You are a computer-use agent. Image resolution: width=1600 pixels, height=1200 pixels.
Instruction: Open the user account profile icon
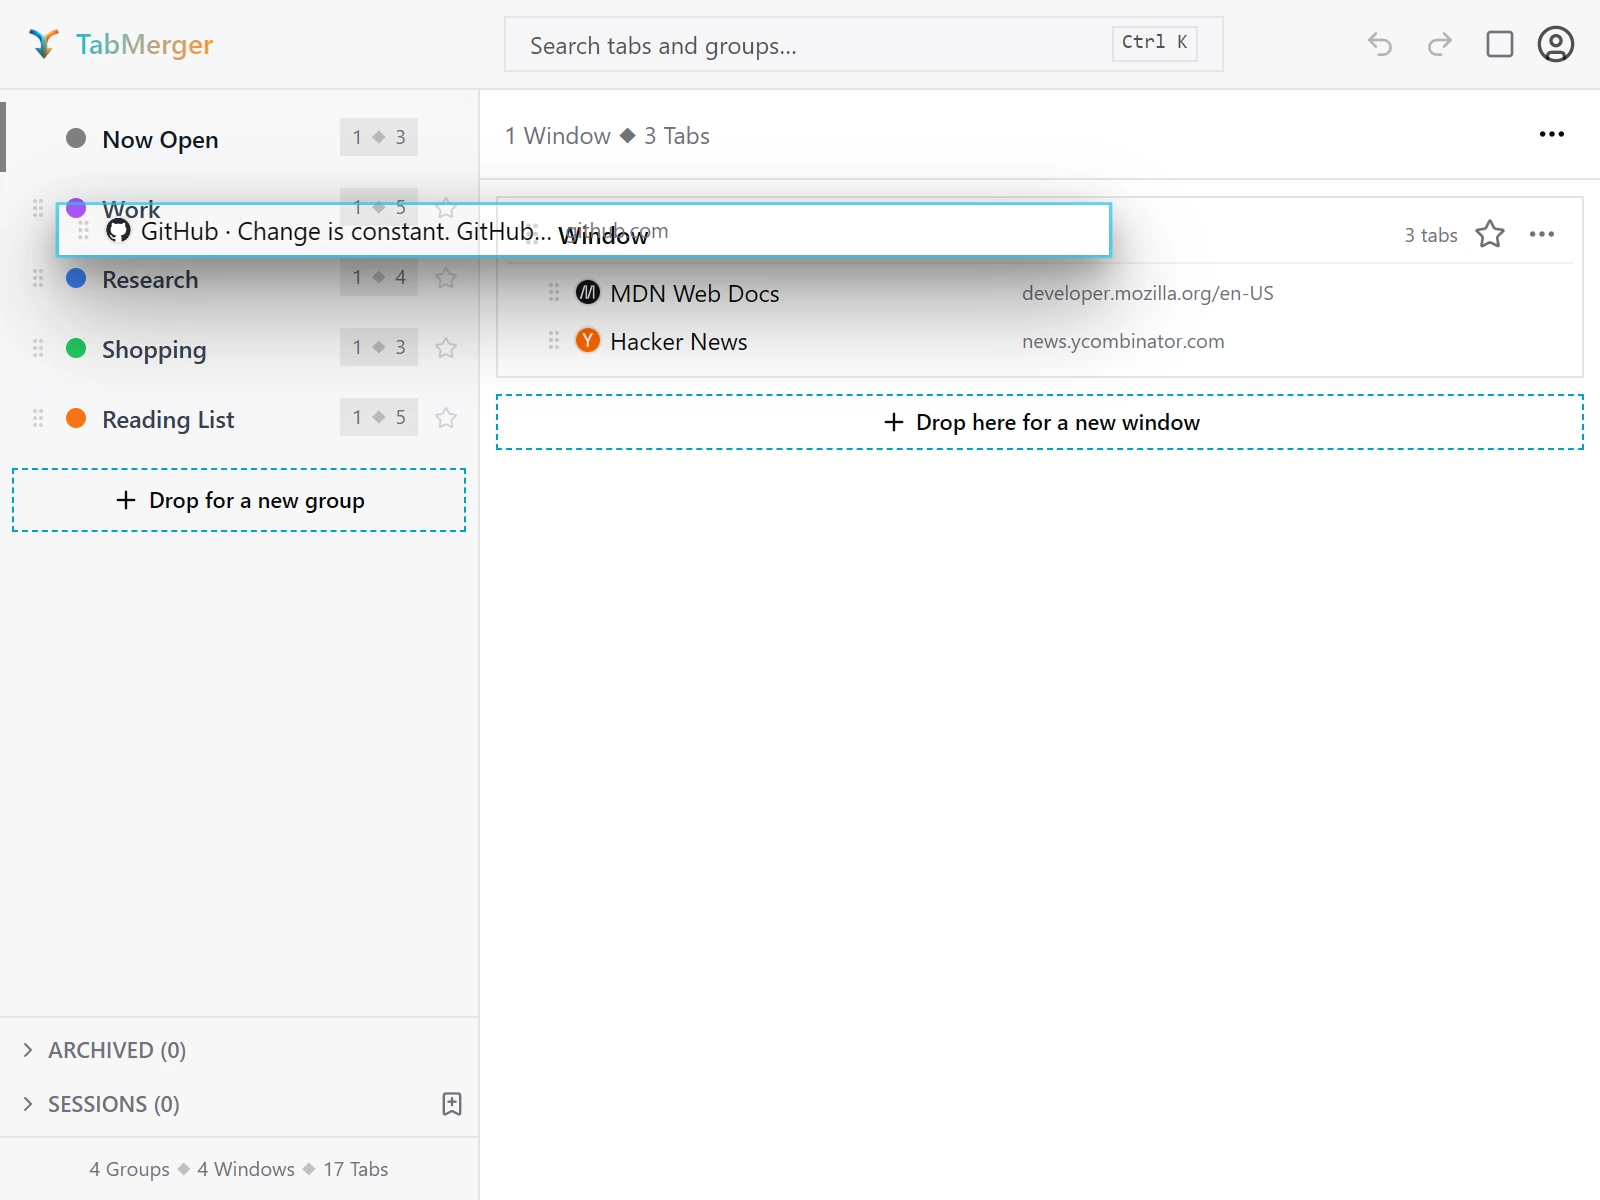coord(1556,44)
